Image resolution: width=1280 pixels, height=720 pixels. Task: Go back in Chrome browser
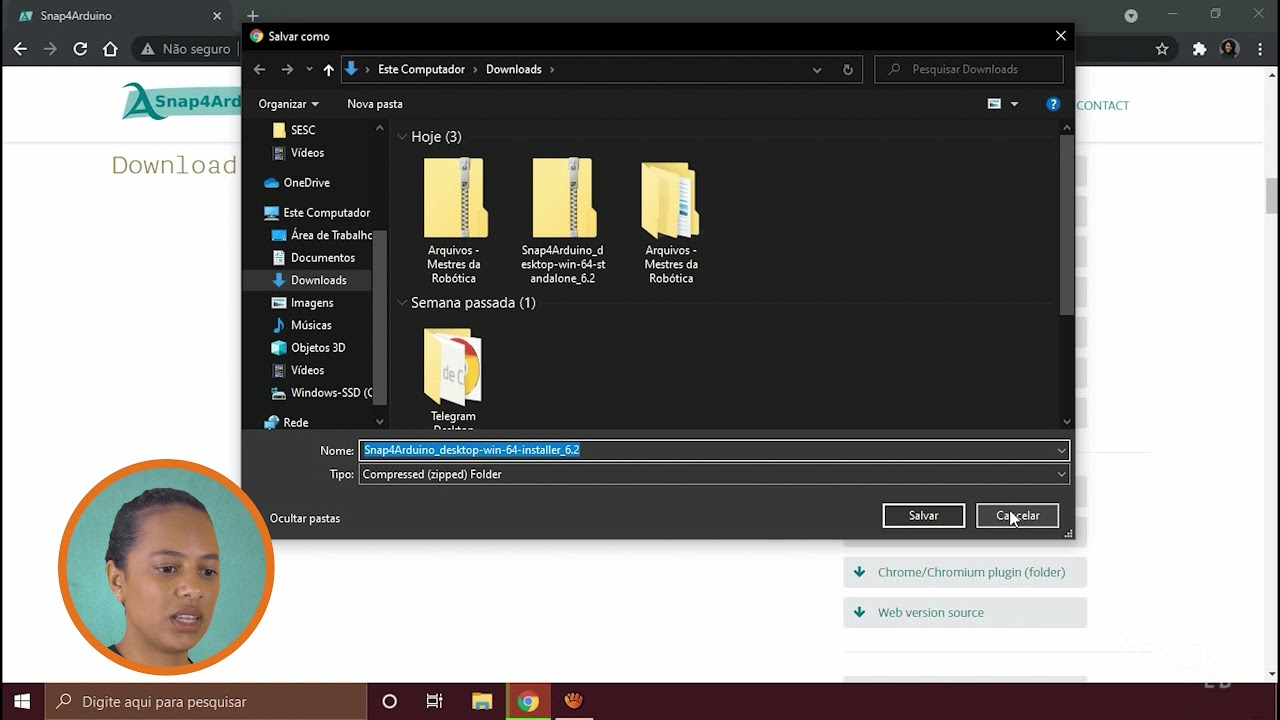pos(20,49)
